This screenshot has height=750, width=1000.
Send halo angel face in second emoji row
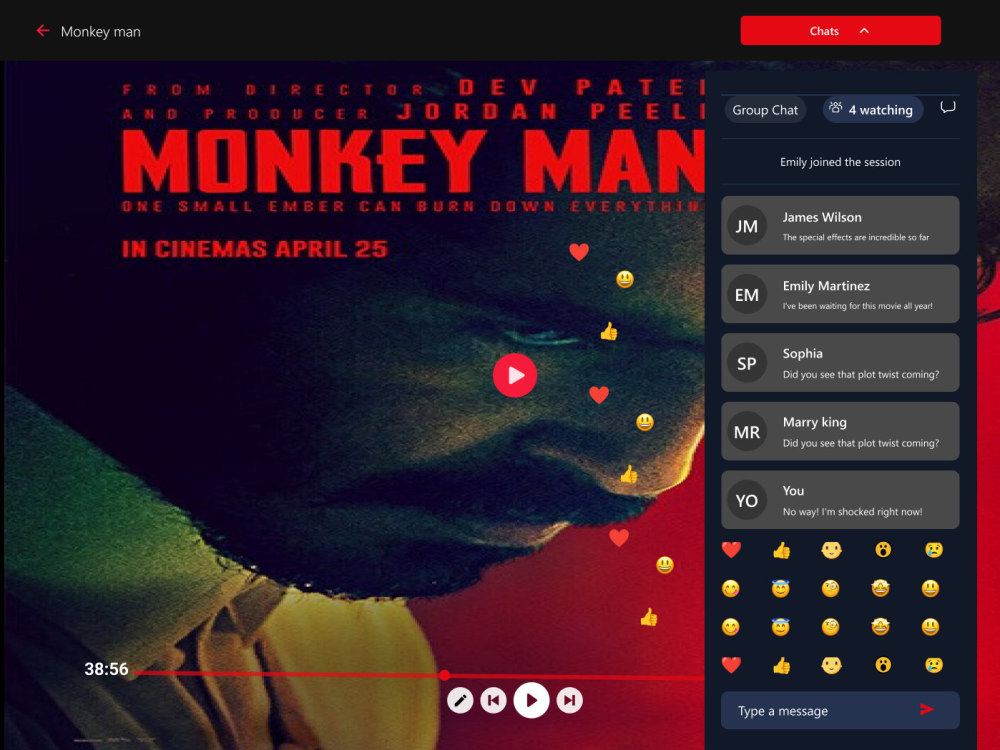(x=780, y=588)
